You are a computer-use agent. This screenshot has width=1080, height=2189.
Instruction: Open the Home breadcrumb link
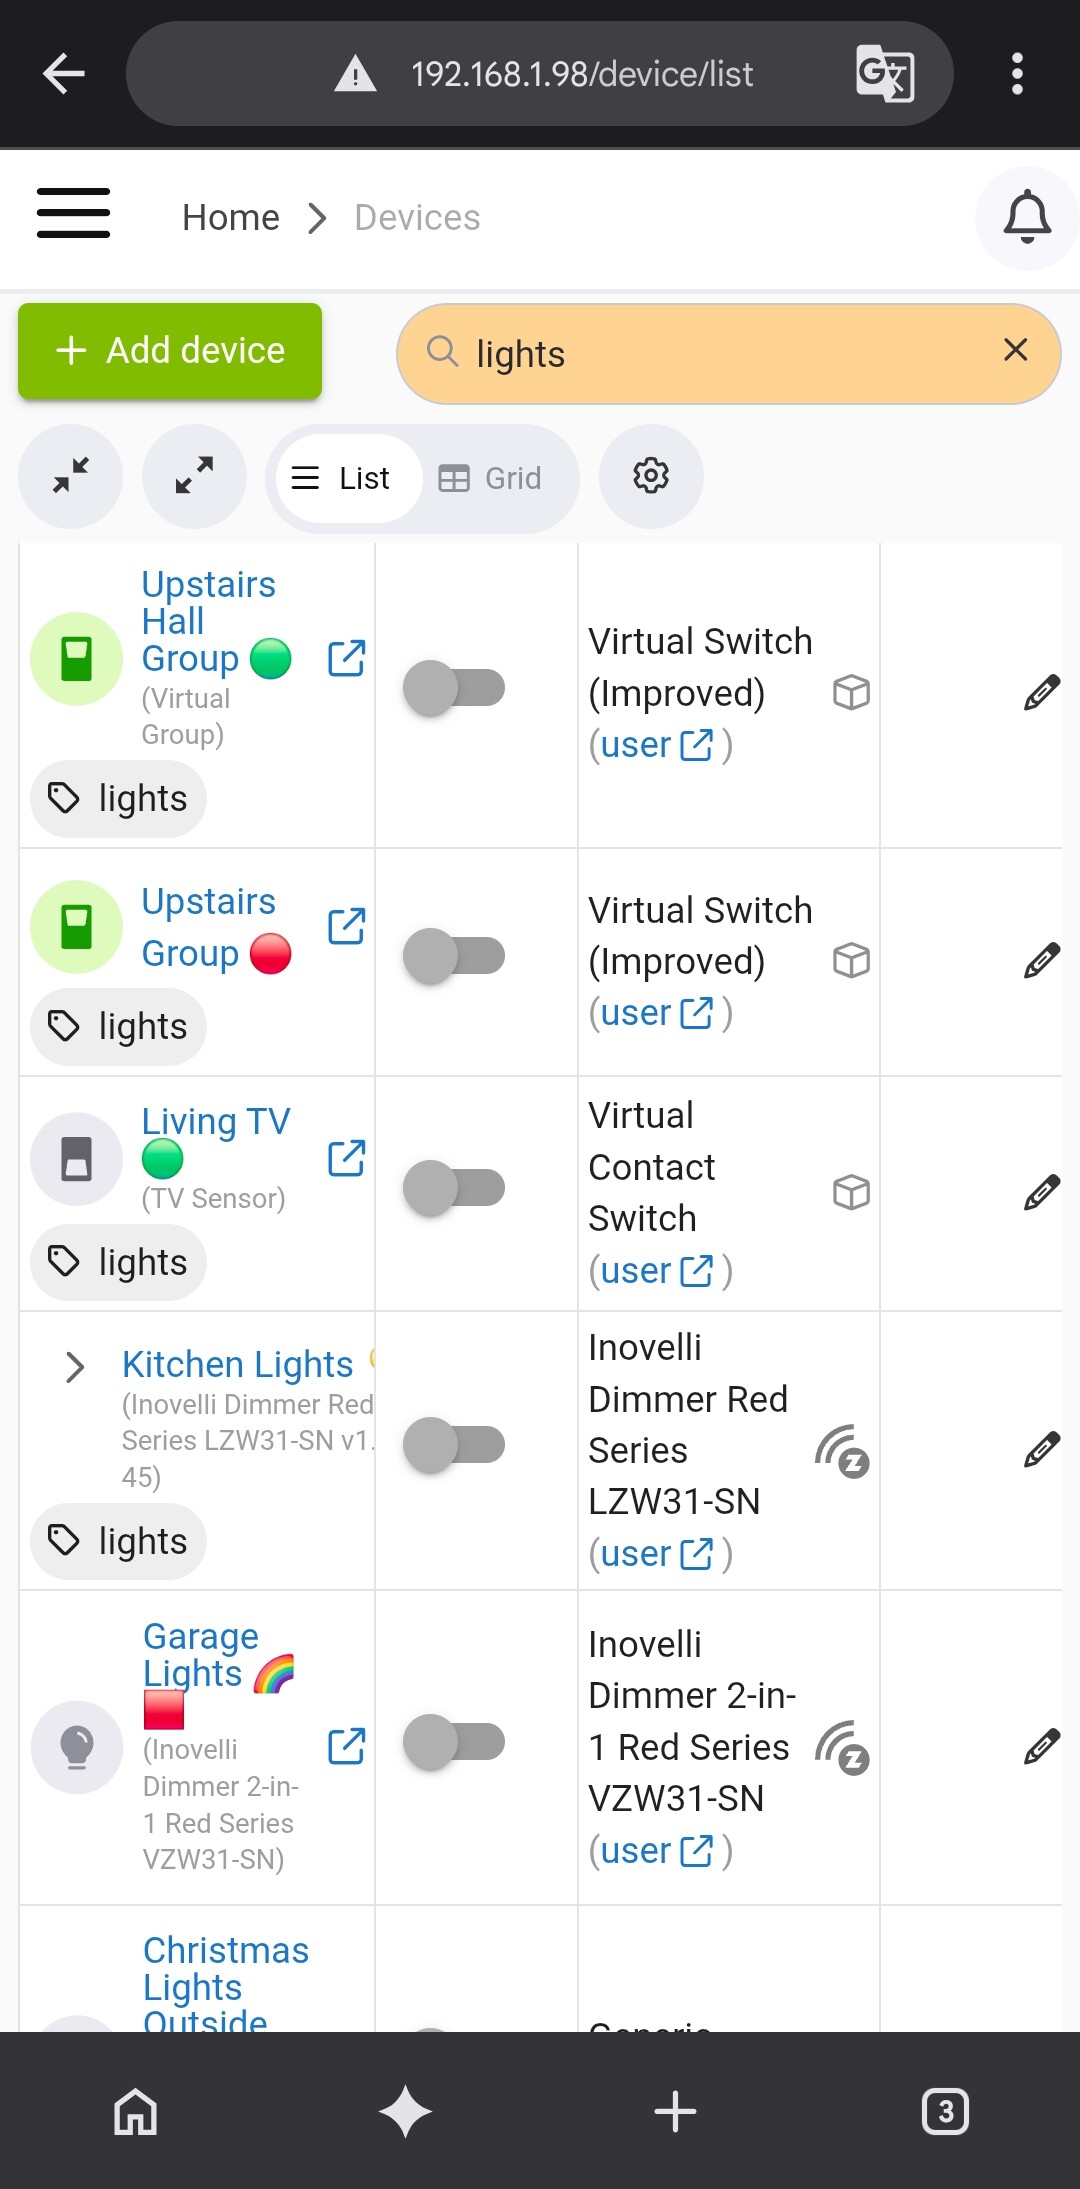[x=231, y=218]
